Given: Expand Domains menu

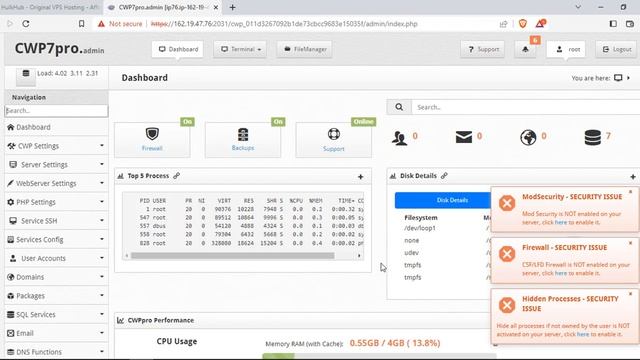Looking at the screenshot, I should coord(56,277).
